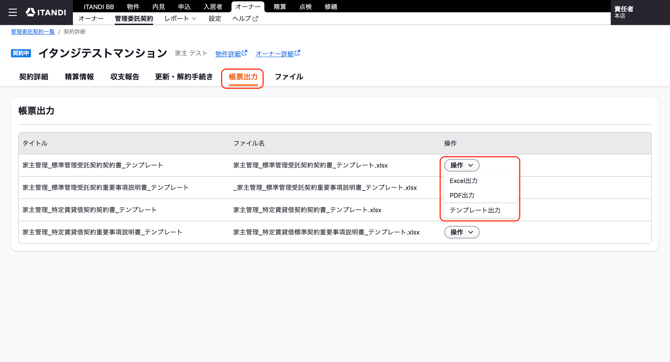
Task: Click title 家主管理_特定賃貸借契約契約書_テンプレート
Action: (x=90, y=210)
